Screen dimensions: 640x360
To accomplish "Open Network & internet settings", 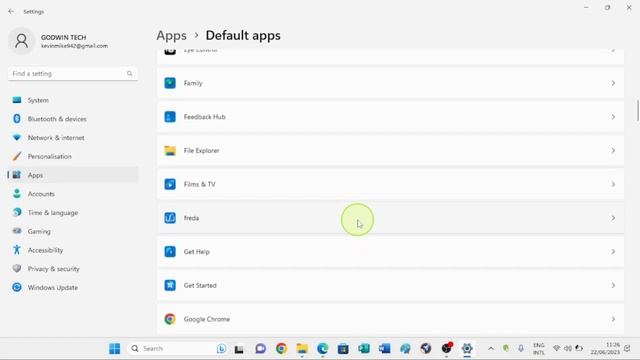I will pyautogui.click(x=73, y=138).
